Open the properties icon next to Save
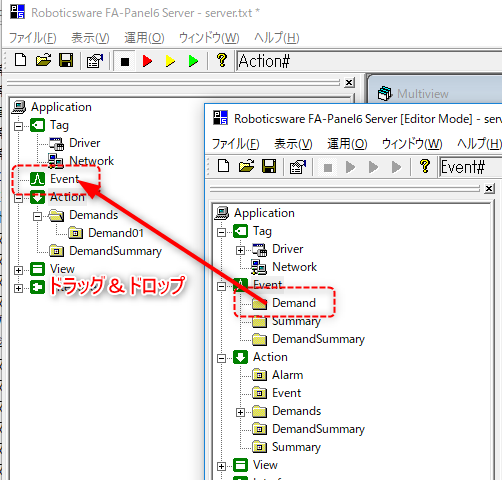Viewport: 502px width, 480px height. pyautogui.click(x=95, y=61)
